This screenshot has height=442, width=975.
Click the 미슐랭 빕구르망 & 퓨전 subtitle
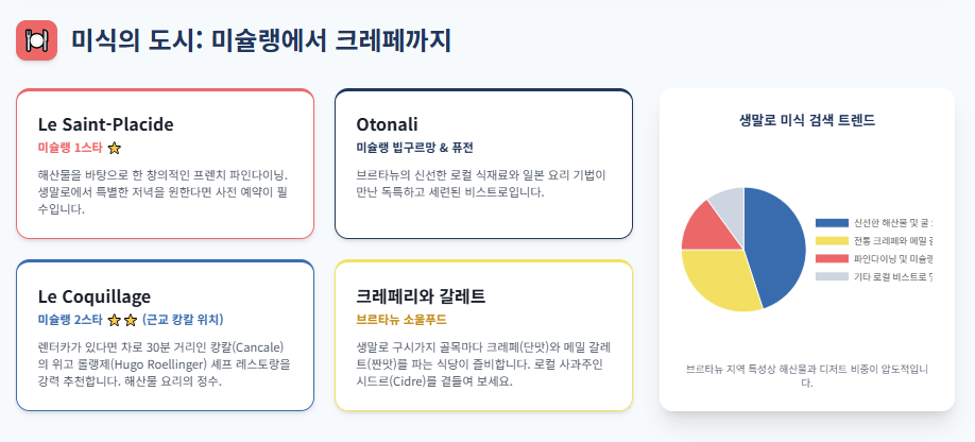[415, 148]
